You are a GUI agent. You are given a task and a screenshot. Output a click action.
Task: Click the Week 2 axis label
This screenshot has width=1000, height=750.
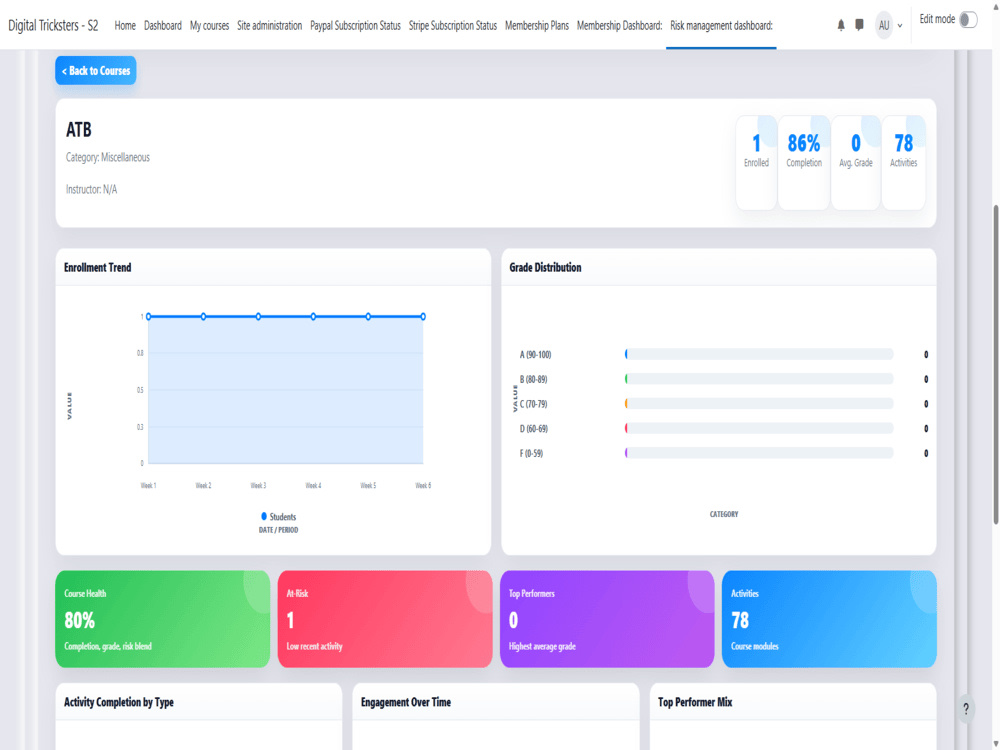(203, 485)
